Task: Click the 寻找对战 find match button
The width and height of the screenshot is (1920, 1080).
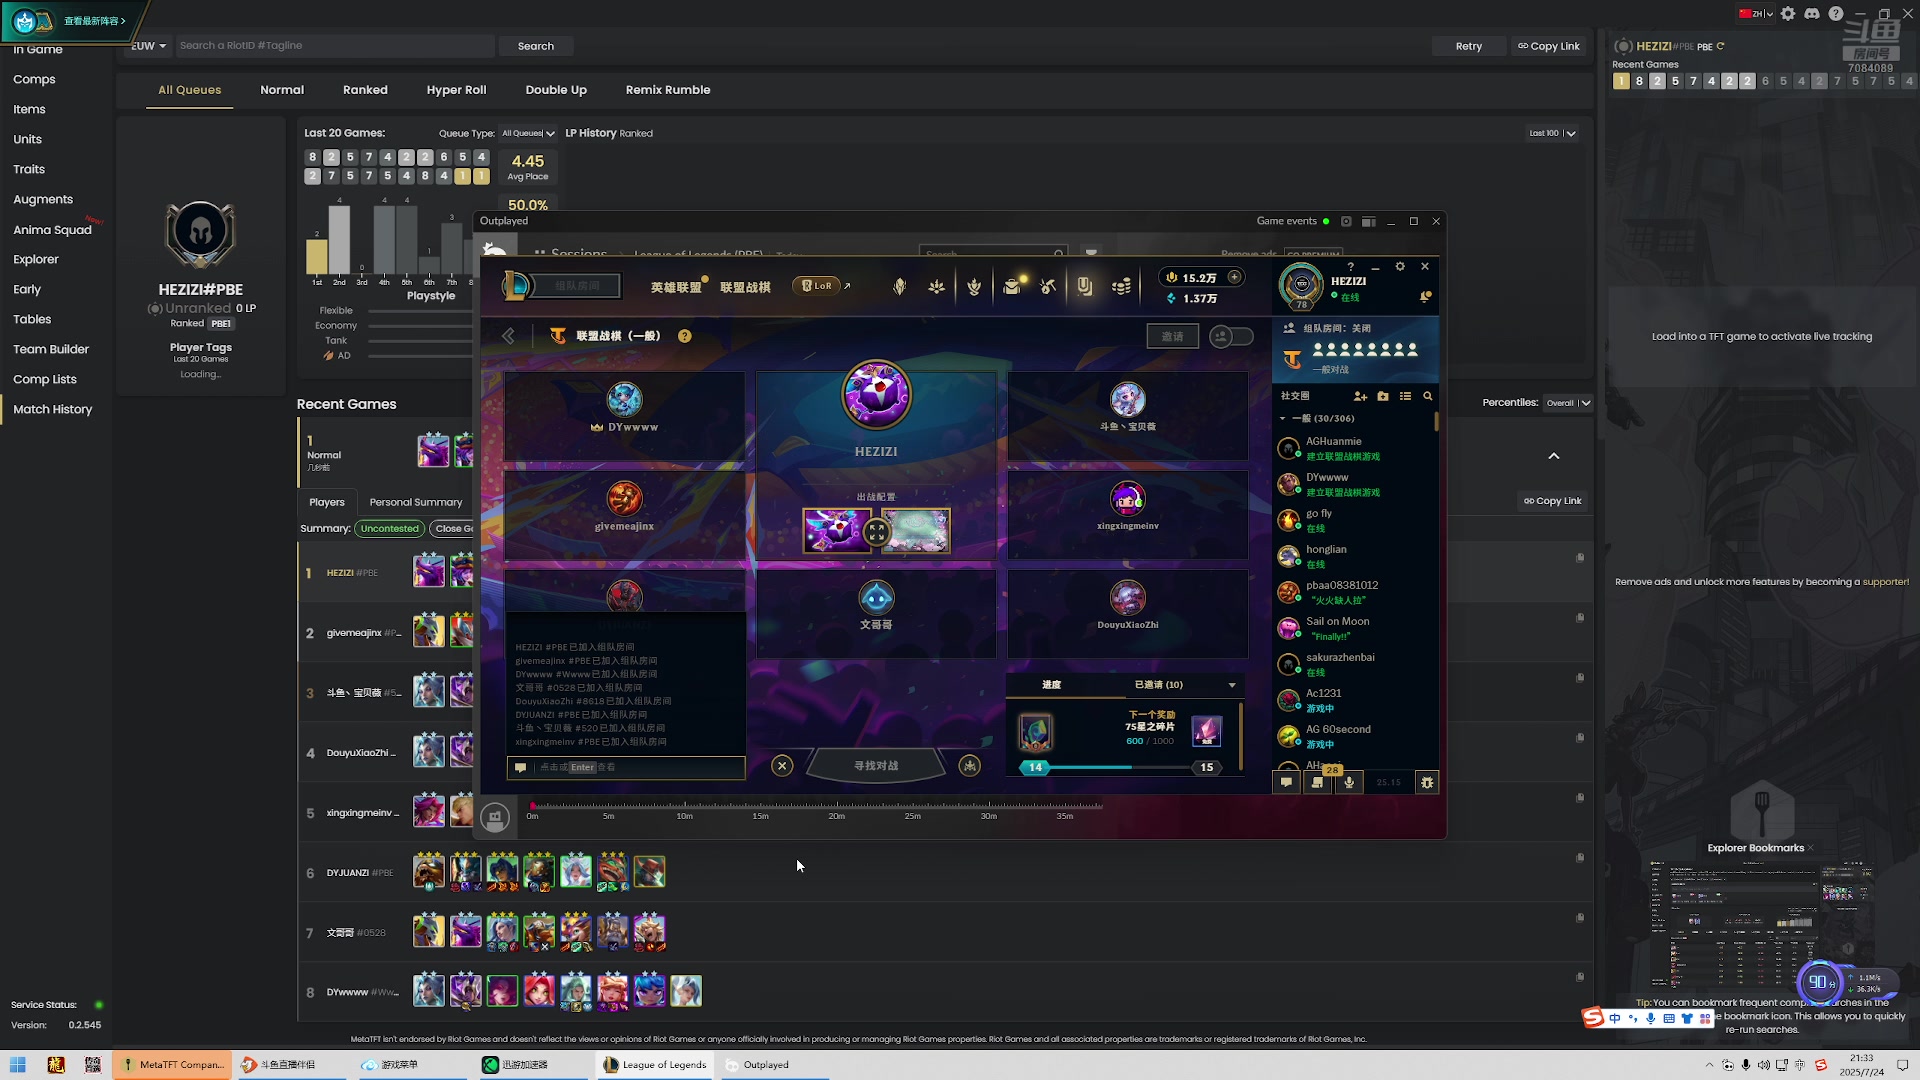Action: click(876, 765)
